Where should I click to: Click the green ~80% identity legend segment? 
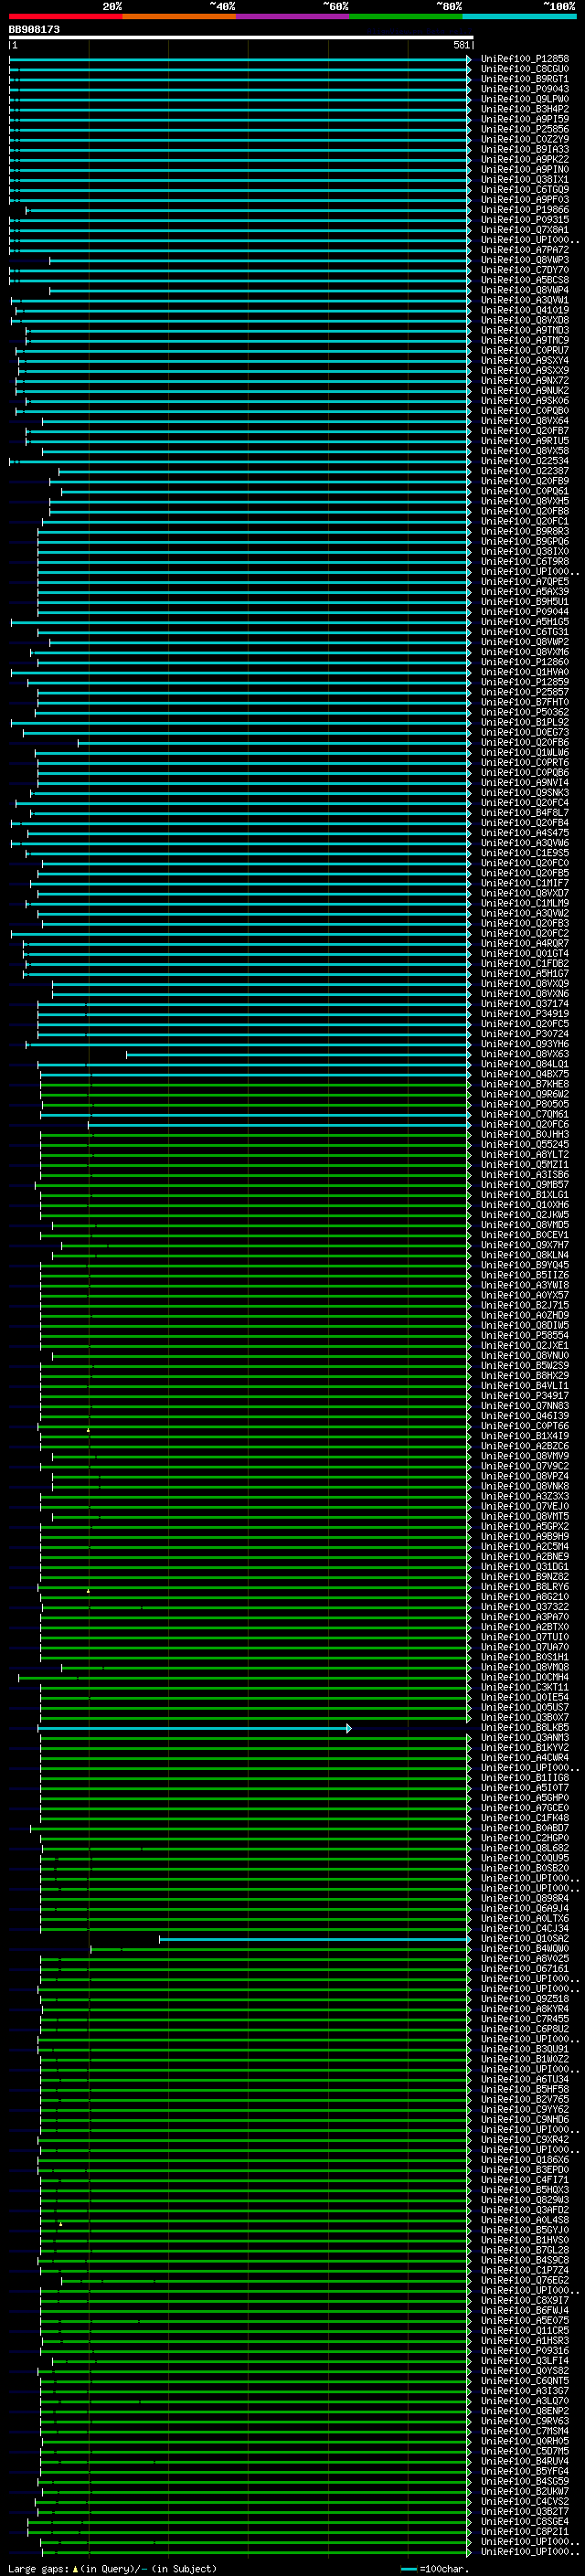click(x=406, y=16)
